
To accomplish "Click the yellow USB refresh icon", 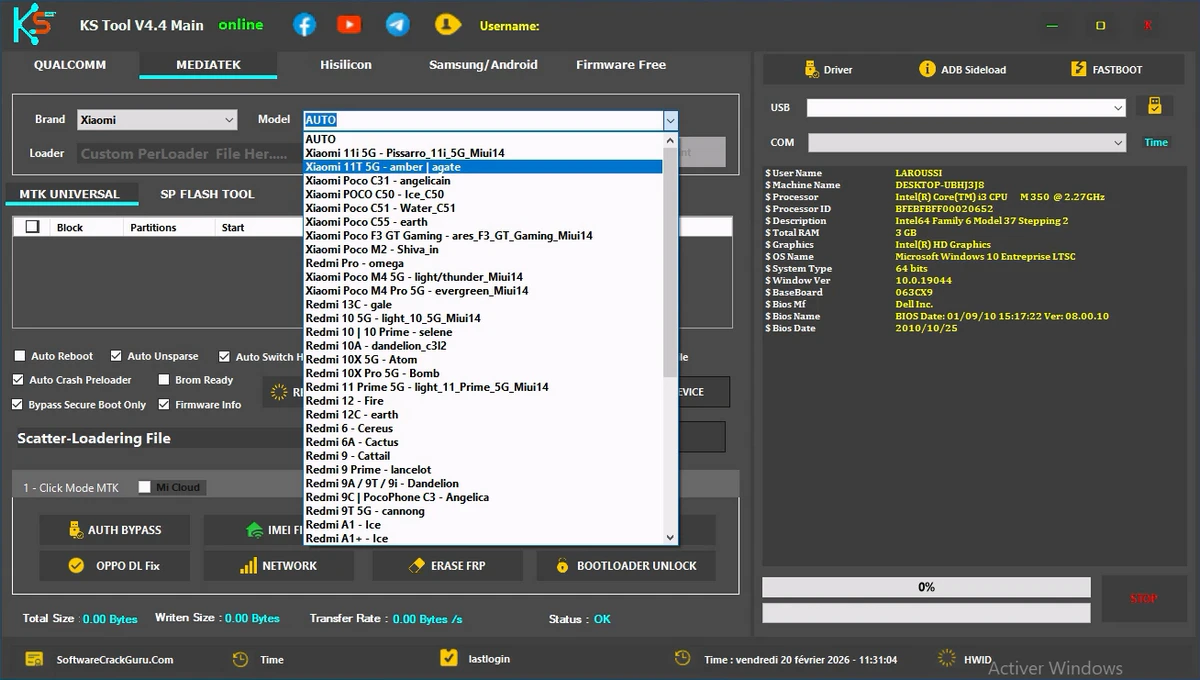I will 1154,107.
